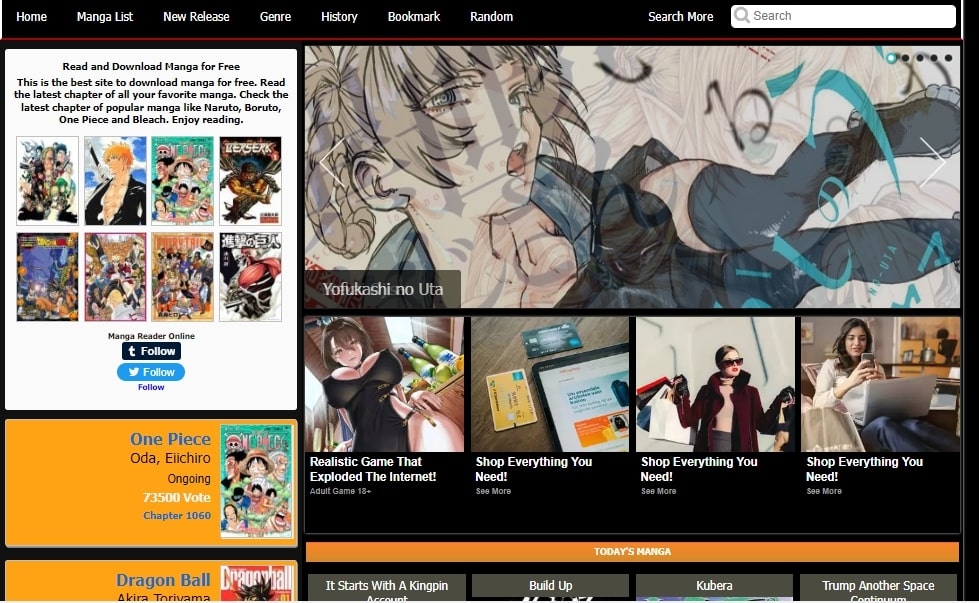Viewport: 979px width, 603px height.
Task: Open the Genre menu
Action: click(275, 17)
